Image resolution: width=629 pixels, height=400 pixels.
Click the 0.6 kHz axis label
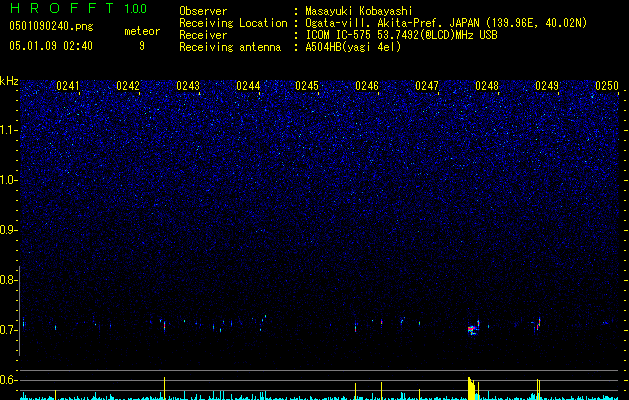[x=7, y=380]
